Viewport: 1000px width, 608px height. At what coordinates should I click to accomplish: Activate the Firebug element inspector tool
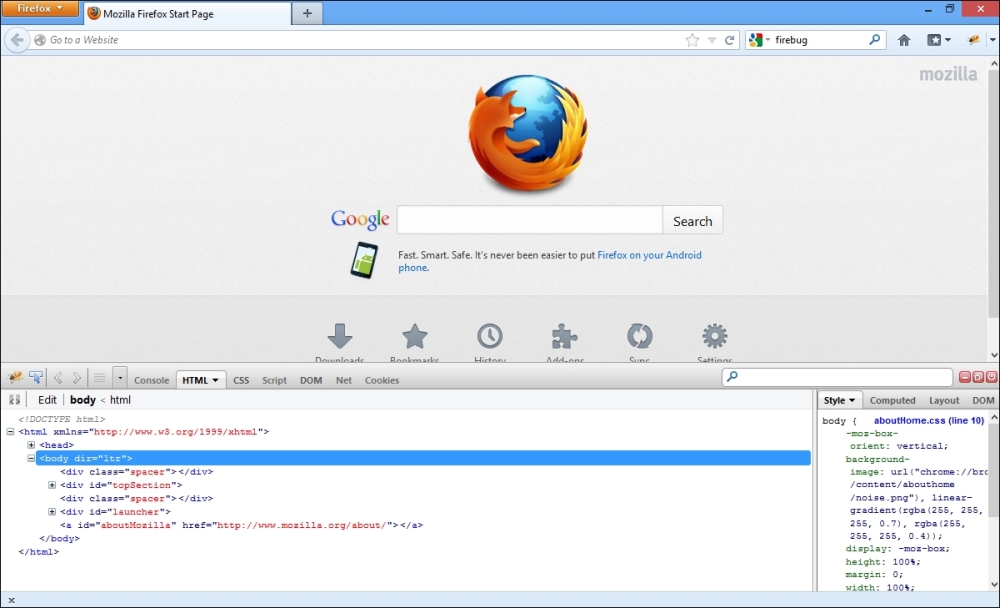[x=36, y=378]
